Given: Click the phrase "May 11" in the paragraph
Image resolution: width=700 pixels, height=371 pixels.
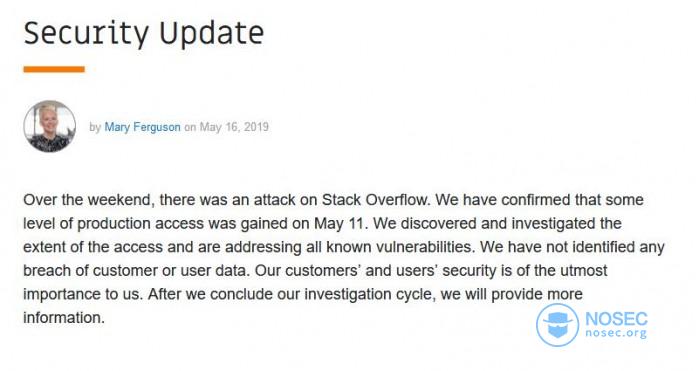Looking at the screenshot, I should click(x=340, y=223).
